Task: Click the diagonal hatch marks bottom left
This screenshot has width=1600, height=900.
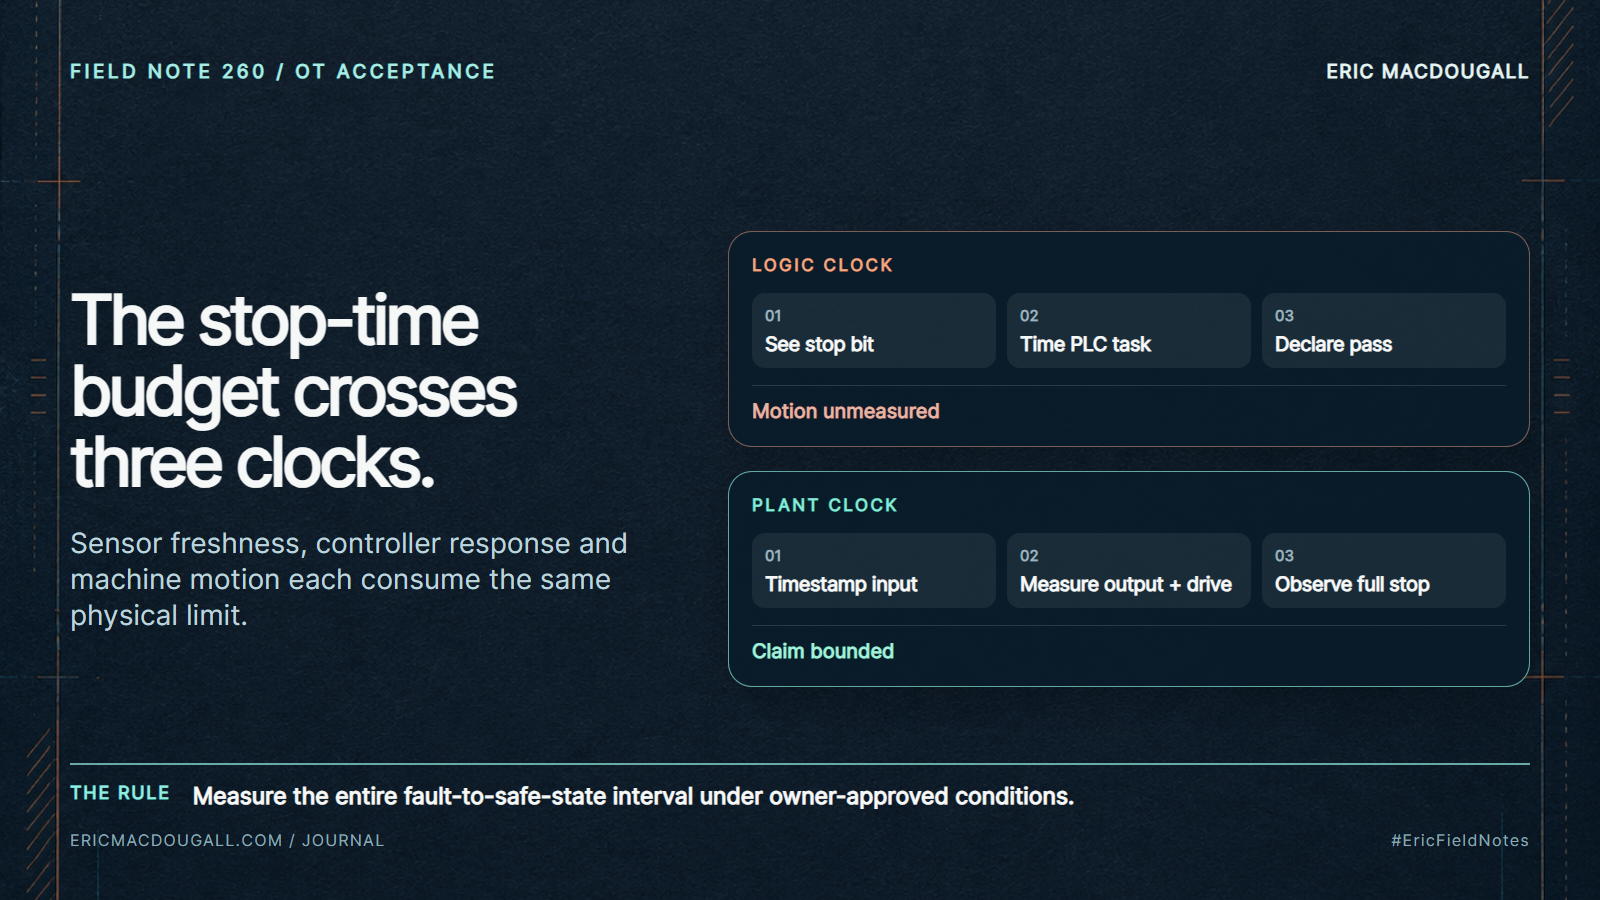Action: click(x=40, y=813)
